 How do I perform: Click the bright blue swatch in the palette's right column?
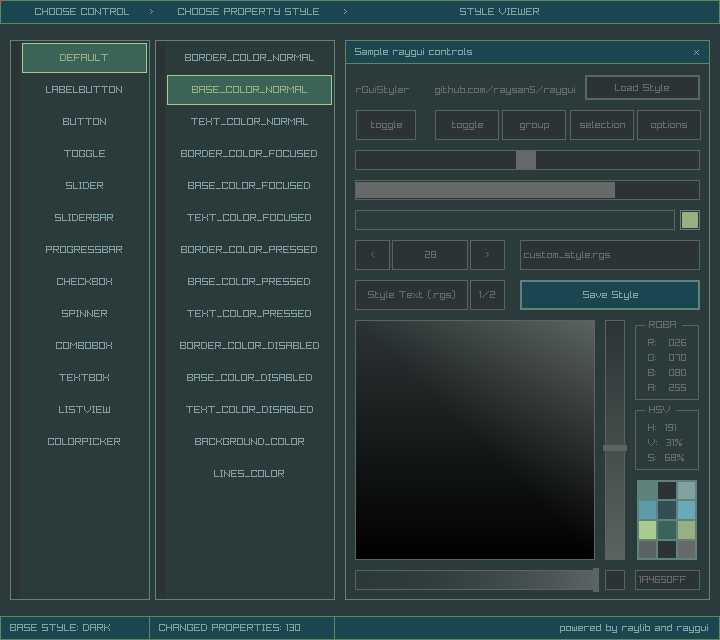686,510
